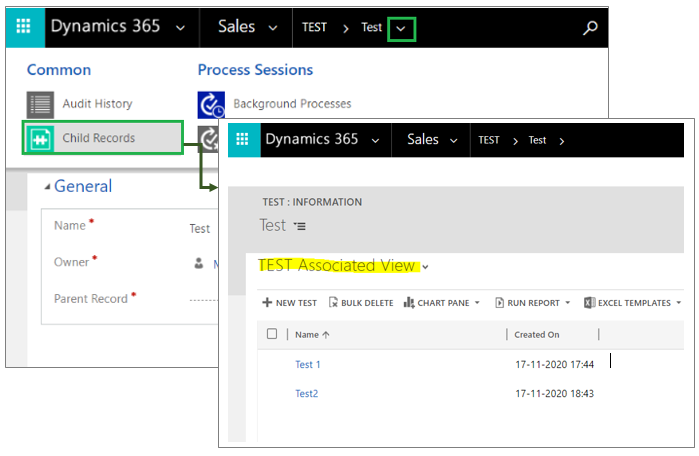Screen dimensions: 699x456
Task: Expand Sales dropdown chevron in front window
Action: 453,141
